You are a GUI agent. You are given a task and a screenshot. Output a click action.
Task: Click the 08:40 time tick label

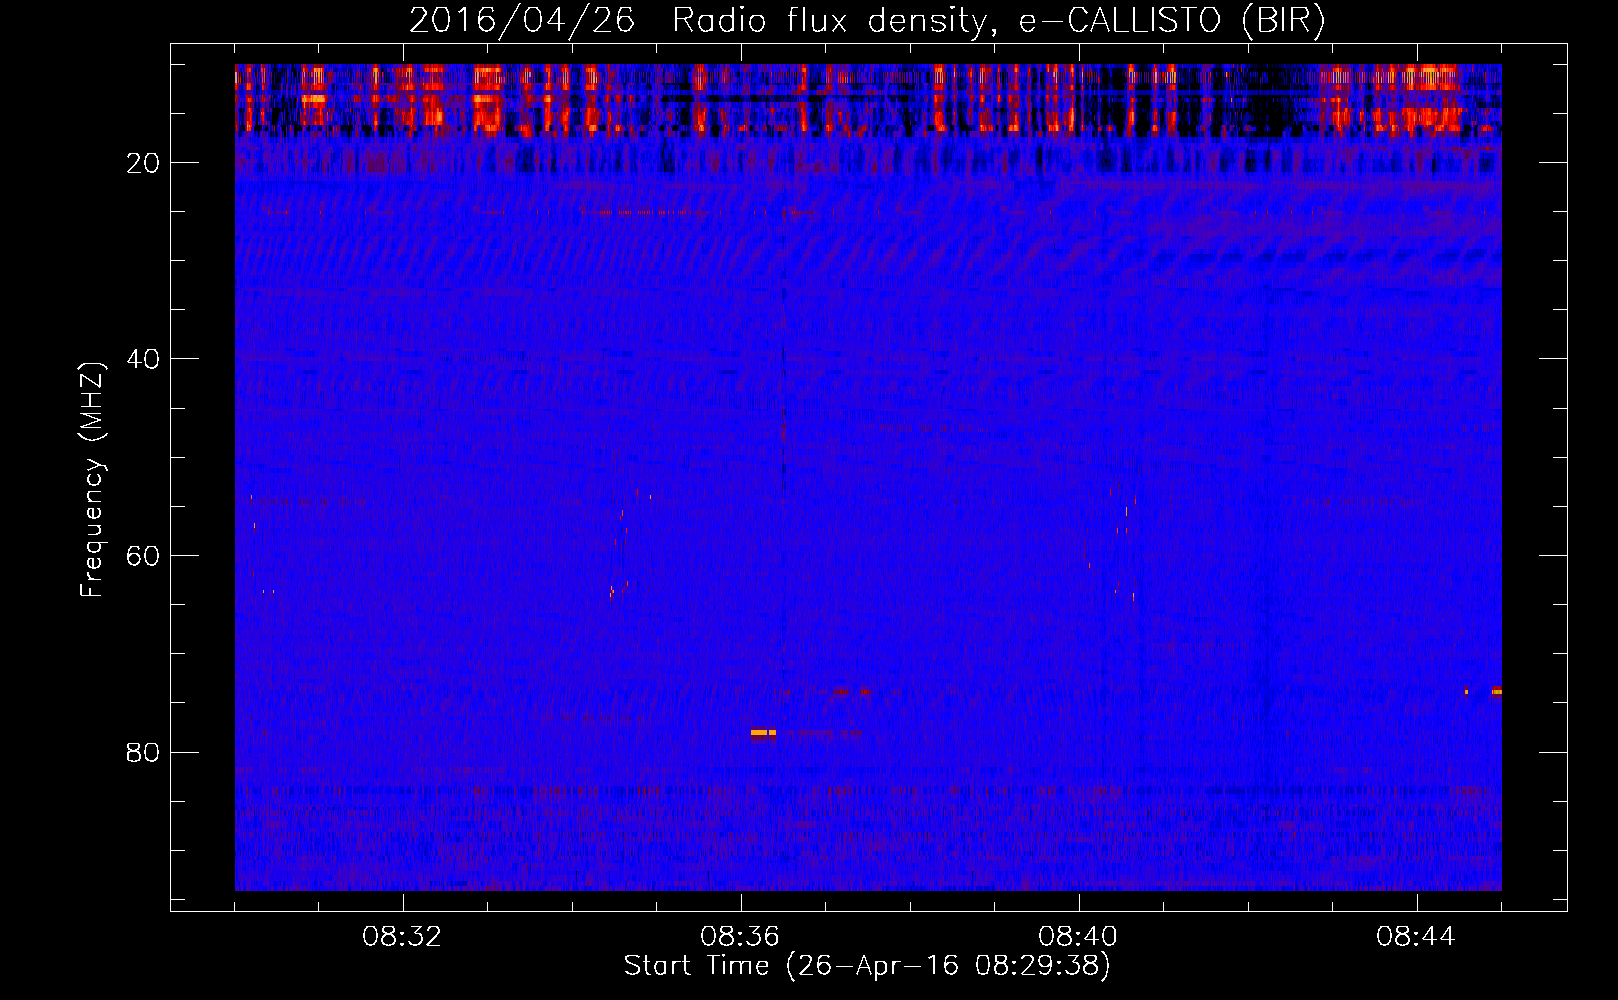click(1079, 937)
